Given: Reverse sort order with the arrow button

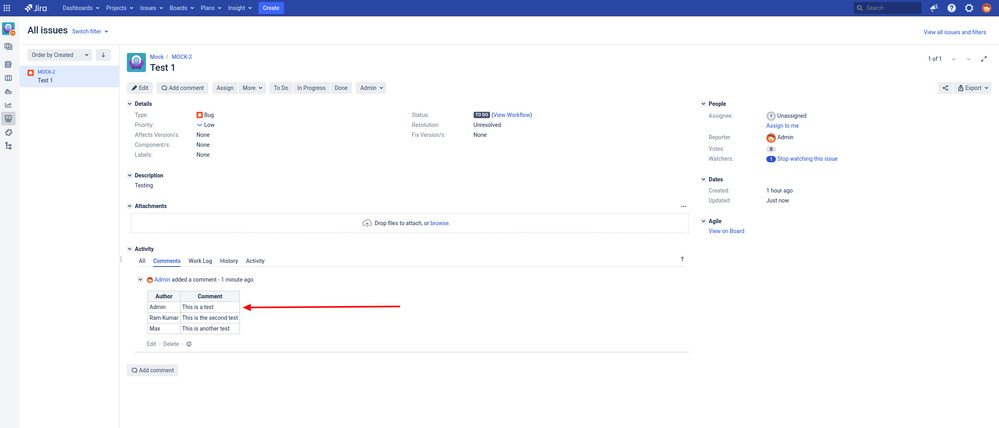Looking at the screenshot, I should tap(103, 55).
